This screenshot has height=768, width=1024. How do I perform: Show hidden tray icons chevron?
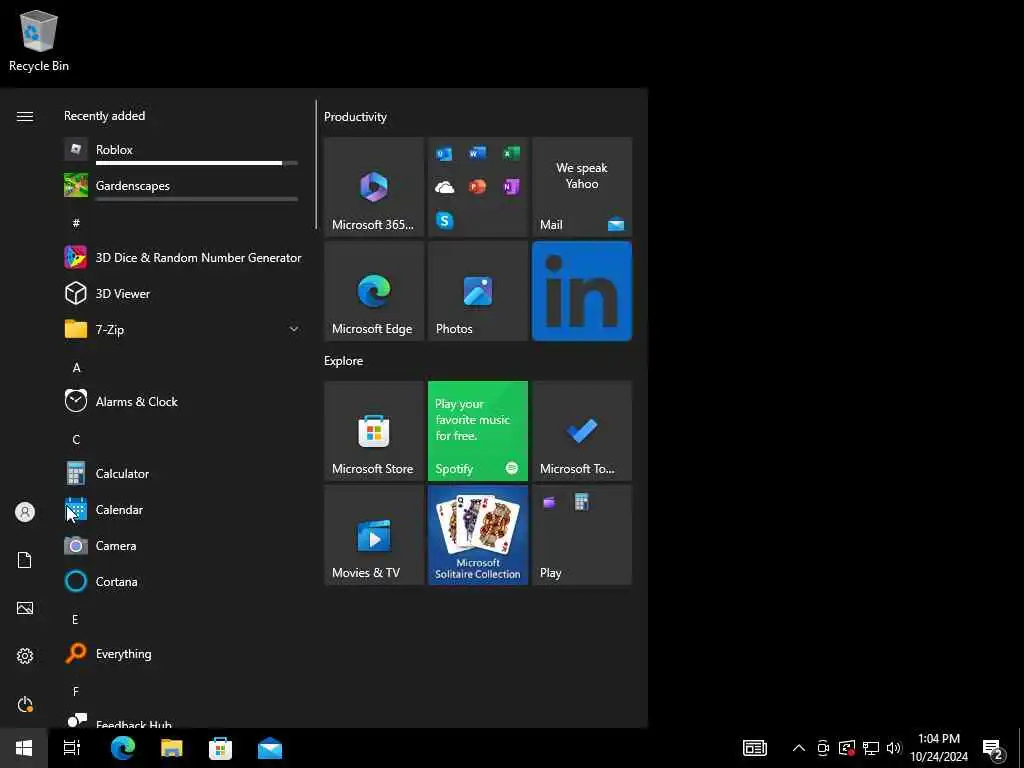point(799,748)
